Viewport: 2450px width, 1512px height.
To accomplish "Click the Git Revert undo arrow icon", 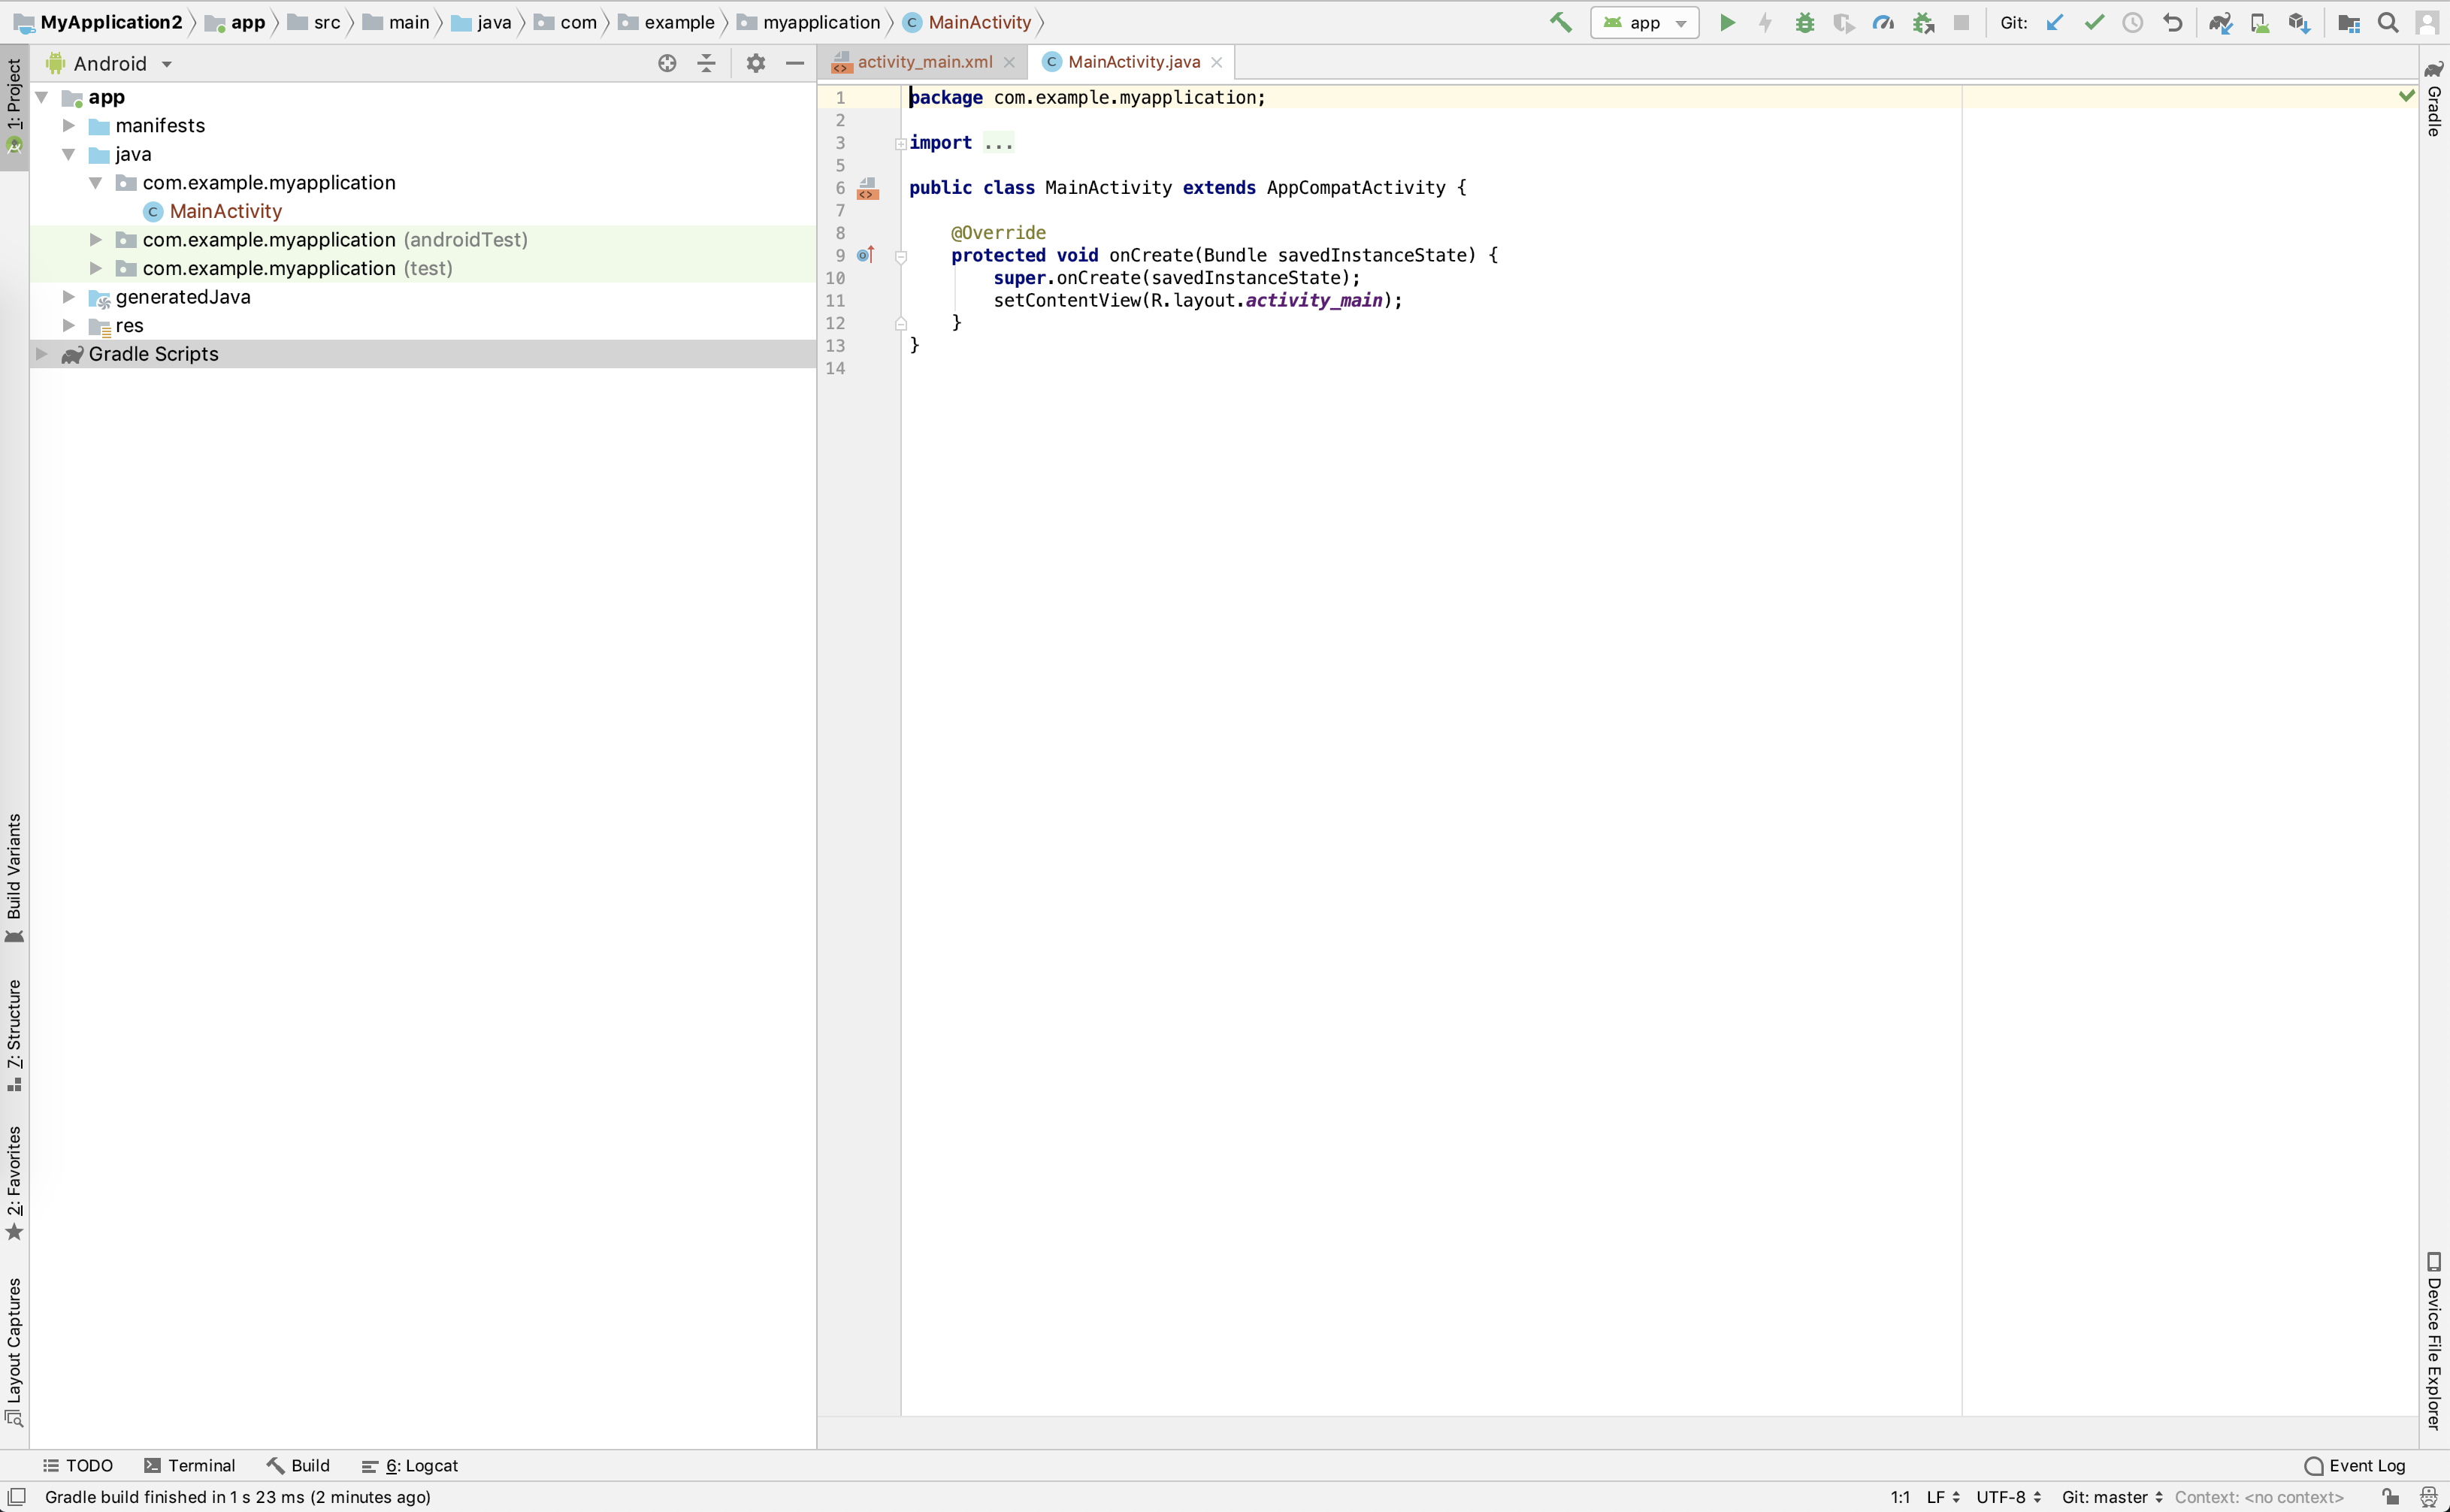I will point(2172,22).
